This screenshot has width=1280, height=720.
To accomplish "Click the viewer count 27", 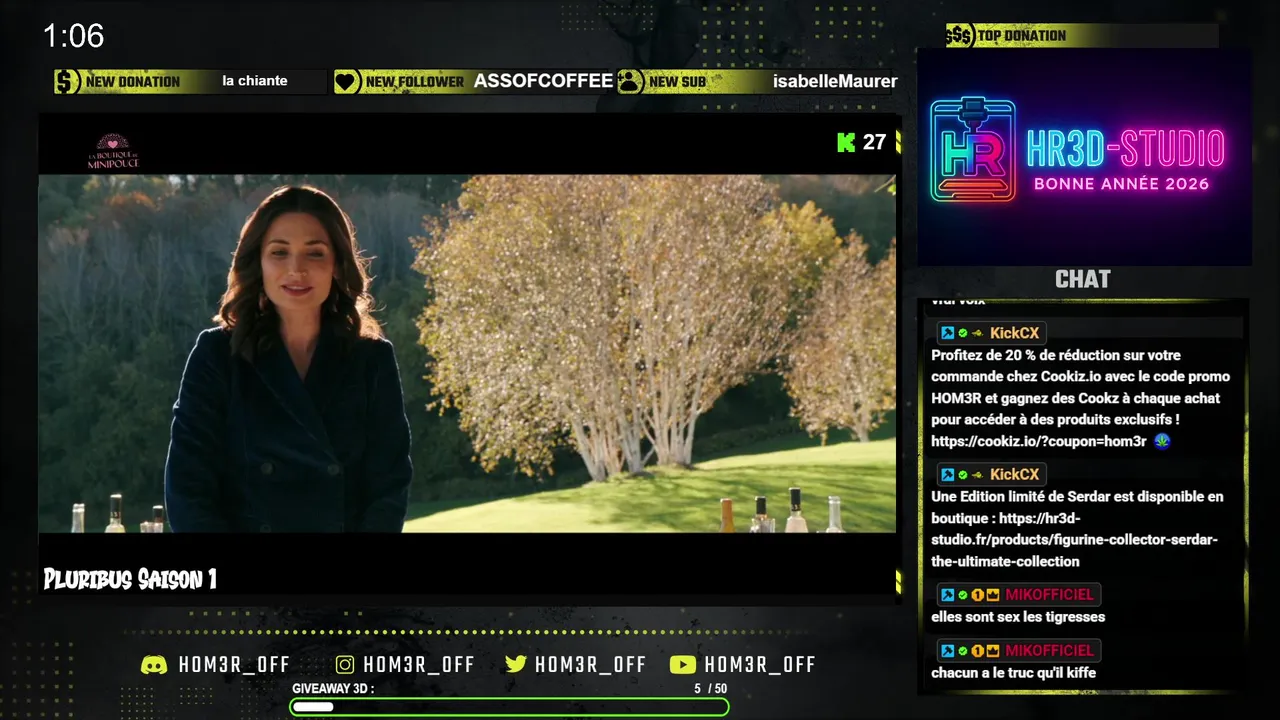I will tap(874, 142).
